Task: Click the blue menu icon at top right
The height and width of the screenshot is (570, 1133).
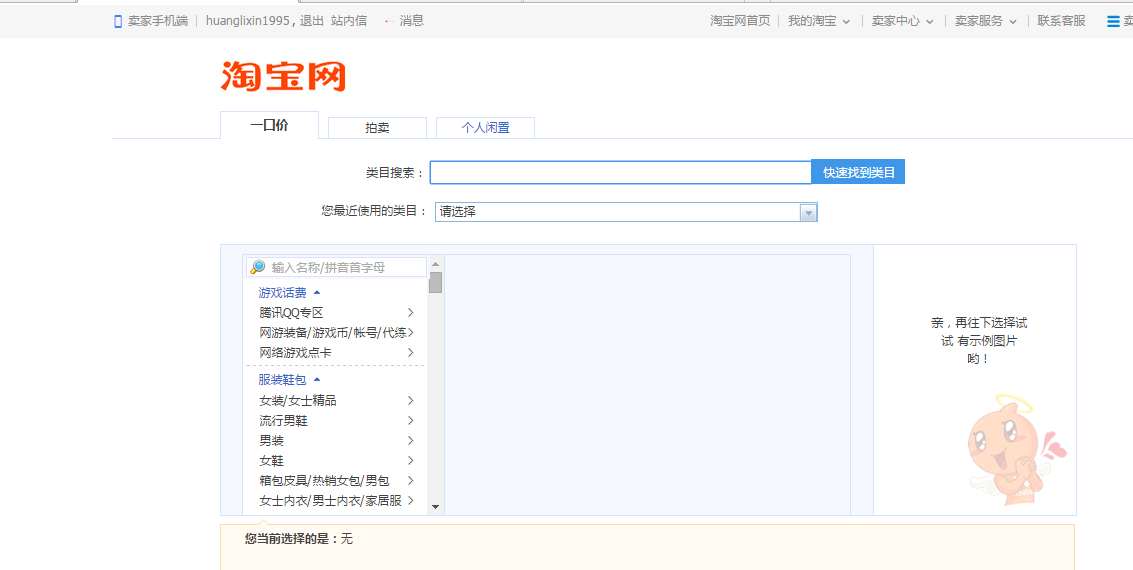Action: click(x=1113, y=21)
